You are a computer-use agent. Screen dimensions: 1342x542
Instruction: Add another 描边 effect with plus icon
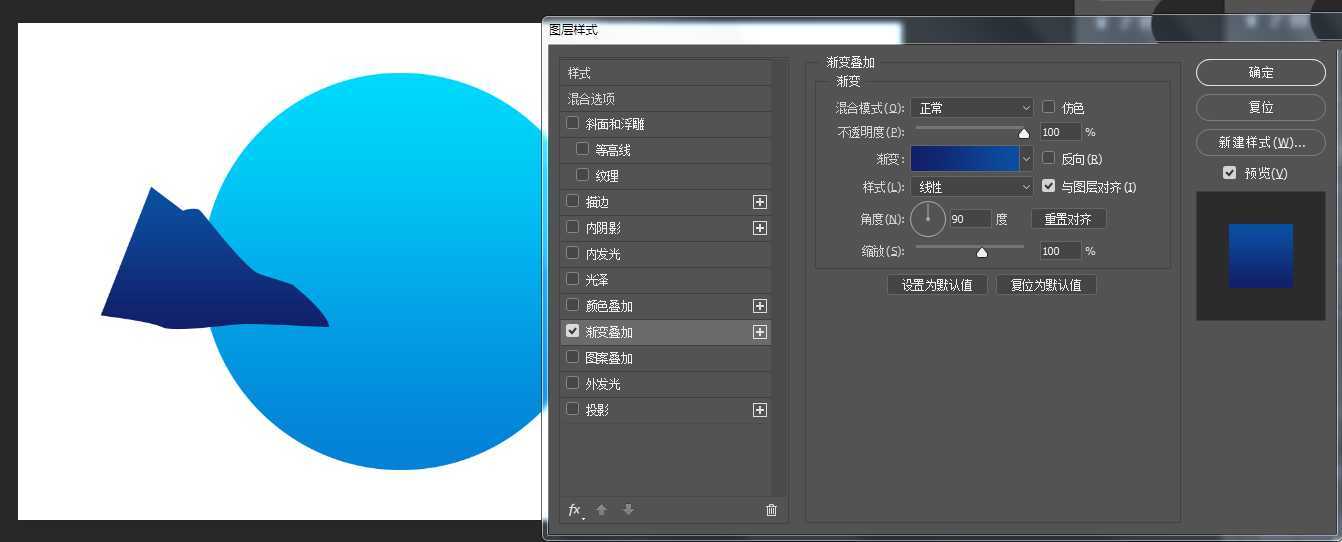click(x=760, y=202)
